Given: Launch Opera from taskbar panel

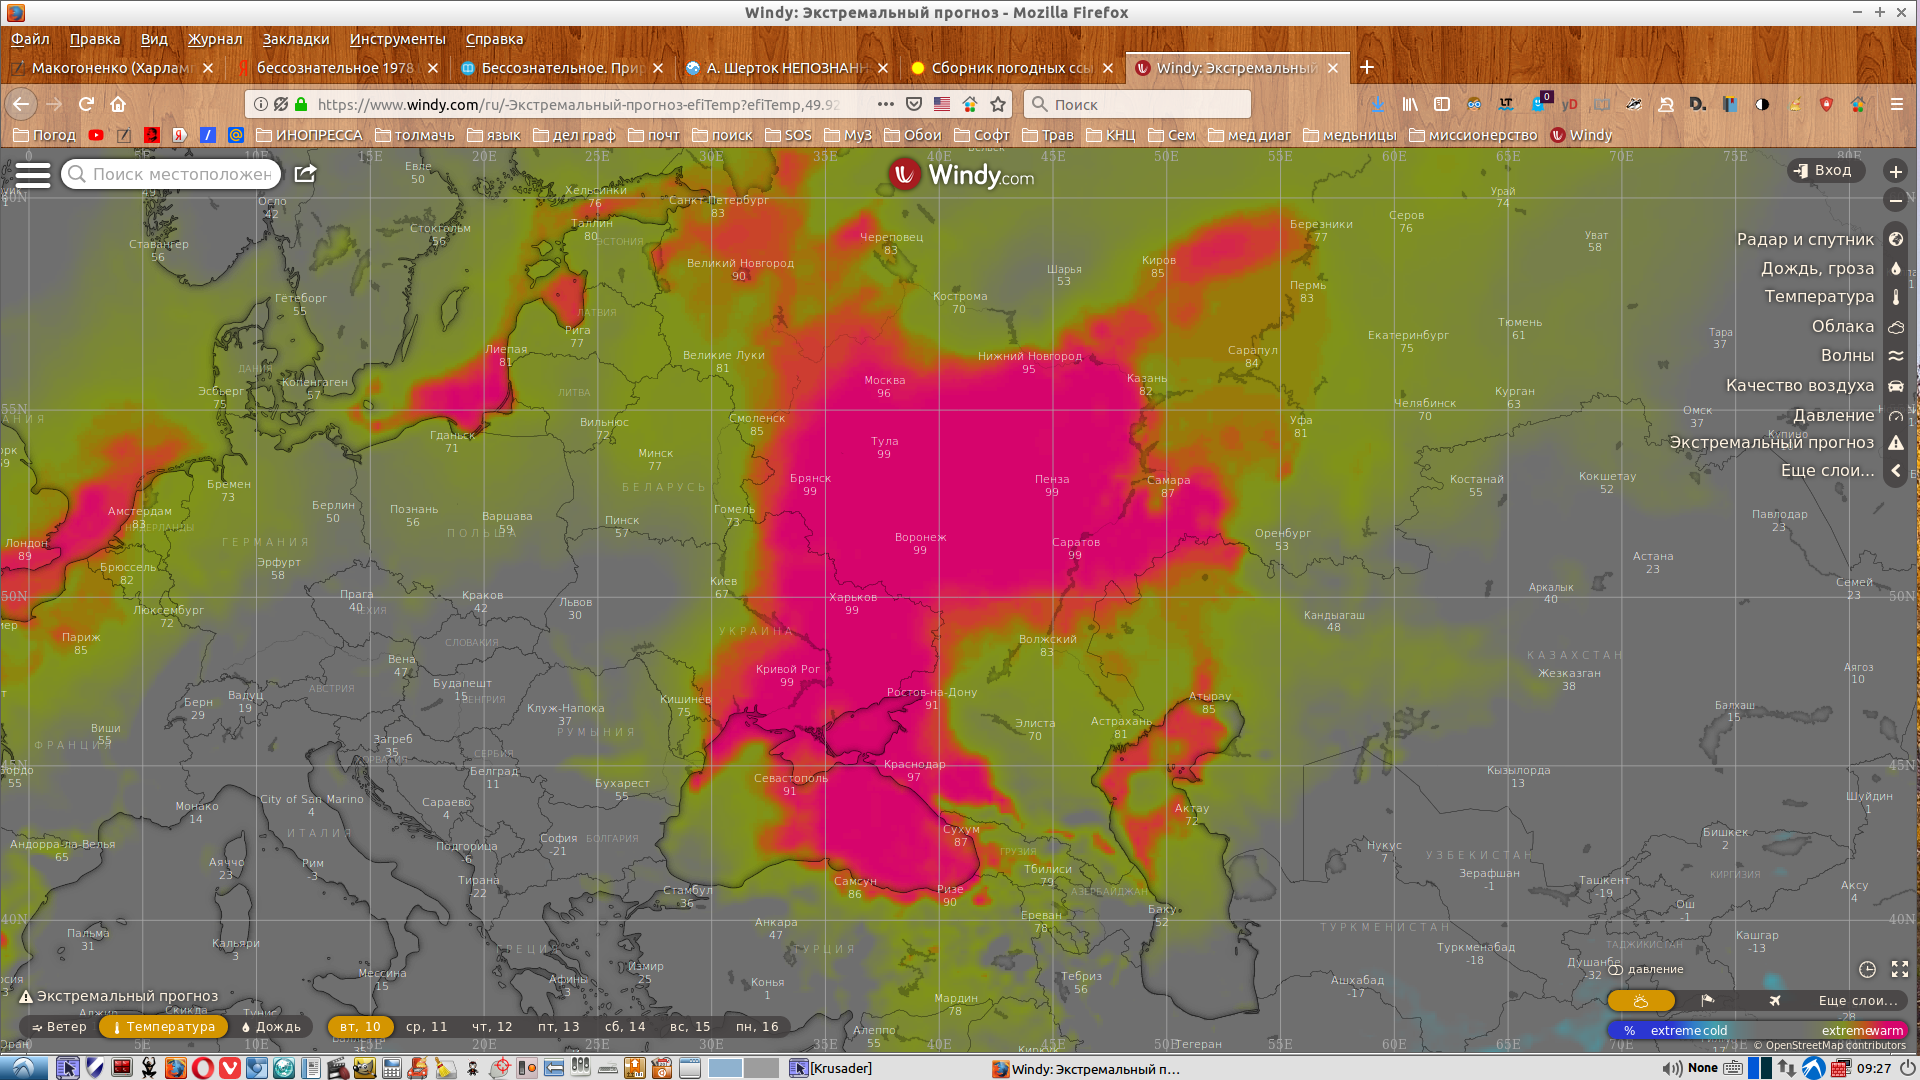Looking at the screenshot, I should pos(202,1068).
